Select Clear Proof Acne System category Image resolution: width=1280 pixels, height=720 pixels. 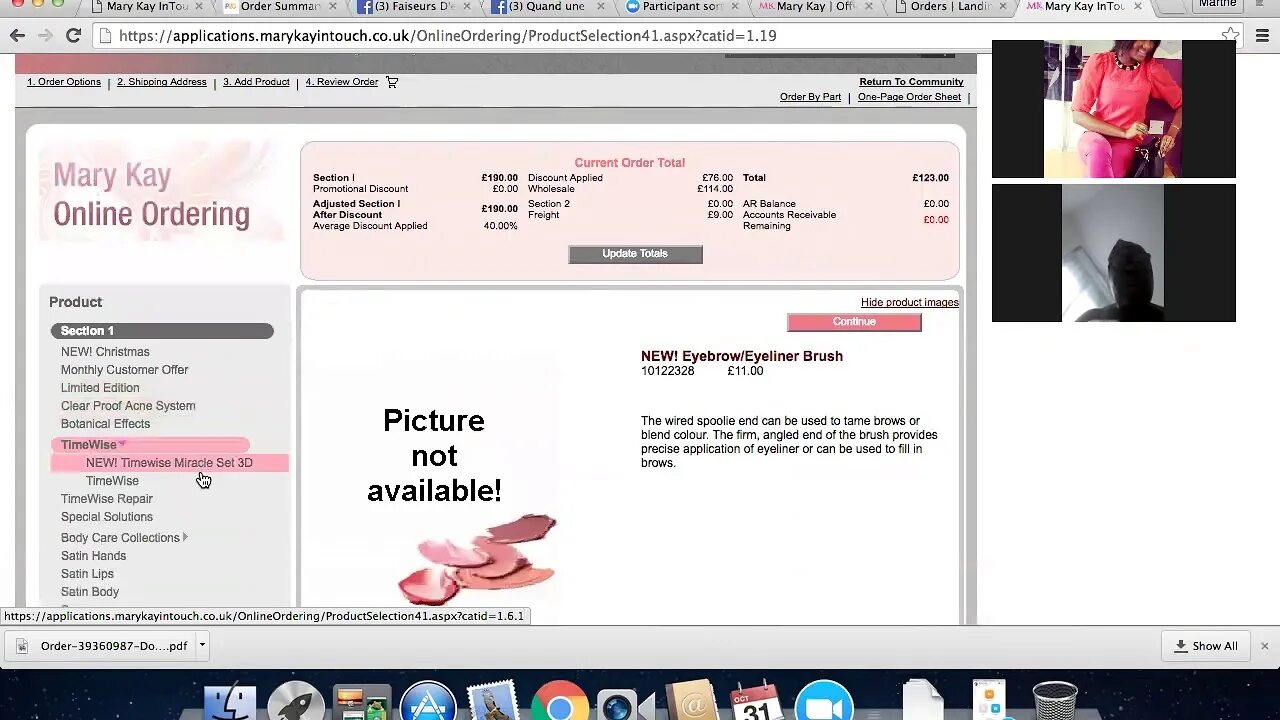(x=128, y=406)
